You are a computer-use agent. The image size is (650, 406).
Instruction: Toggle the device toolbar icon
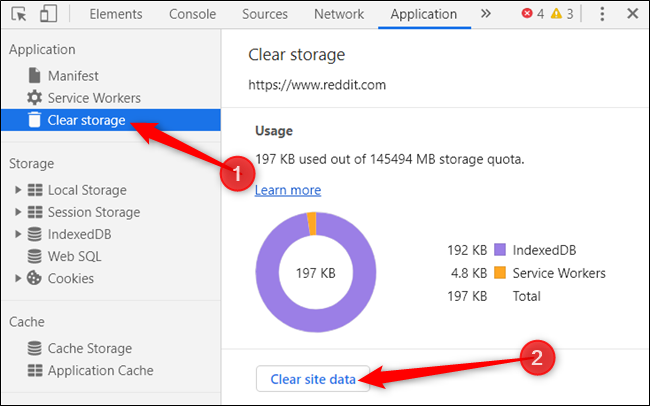48,13
